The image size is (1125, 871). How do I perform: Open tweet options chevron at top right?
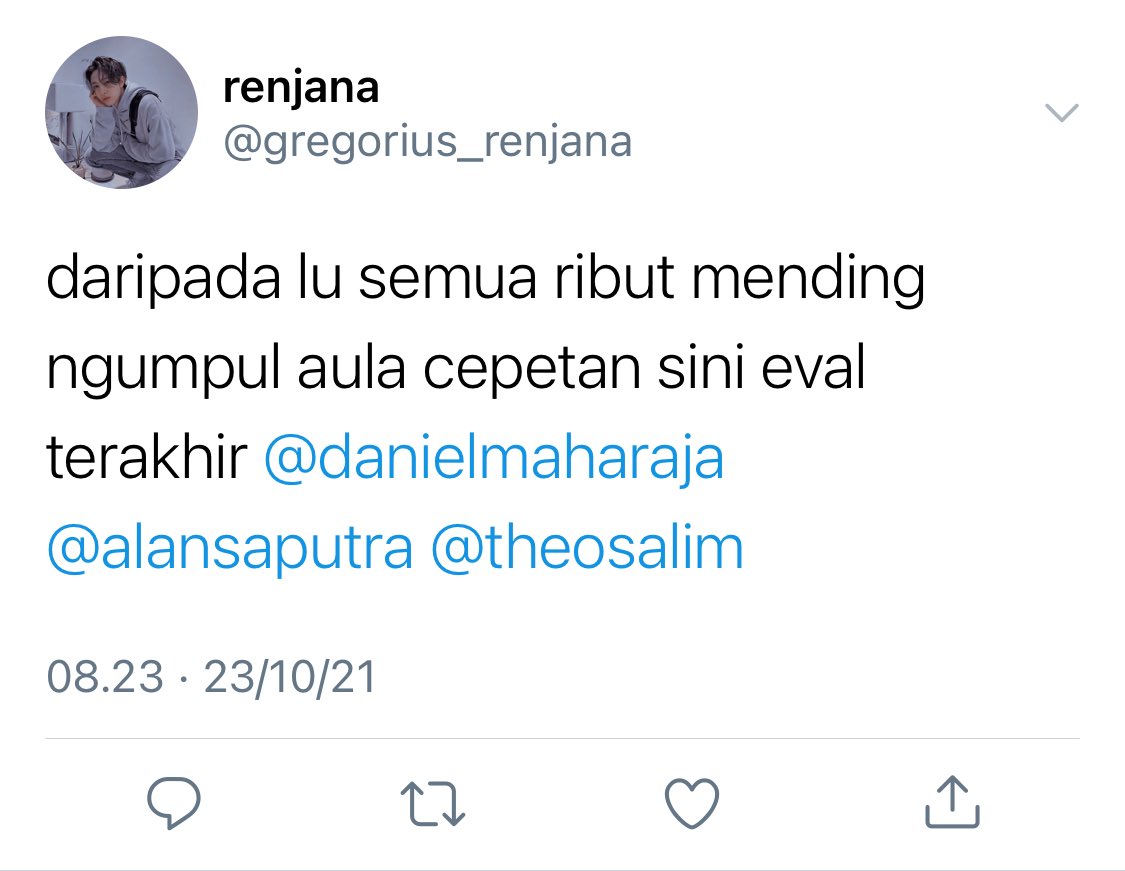(x=1061, y=113)
